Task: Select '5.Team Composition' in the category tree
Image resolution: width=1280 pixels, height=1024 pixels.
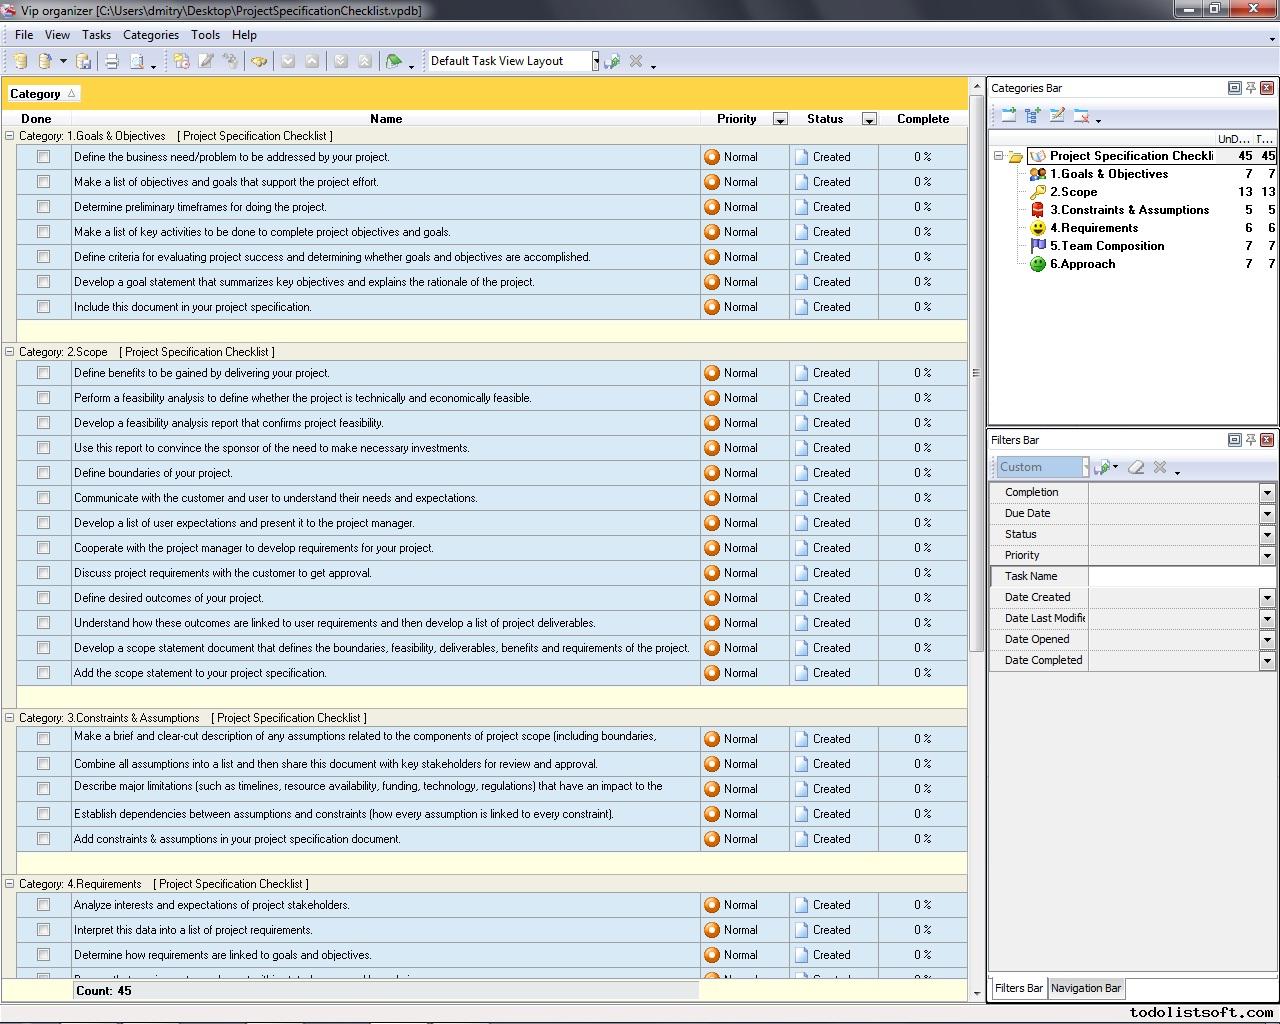Action: [1106, 246]
